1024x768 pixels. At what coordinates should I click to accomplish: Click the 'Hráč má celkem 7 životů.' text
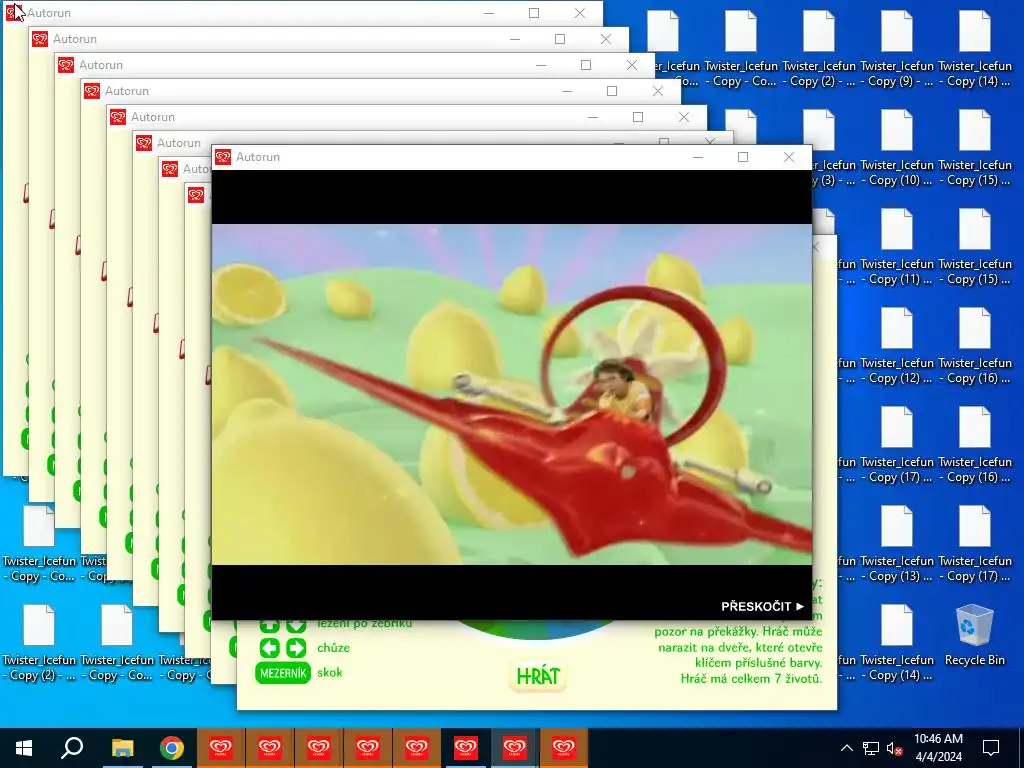[751, 679]
